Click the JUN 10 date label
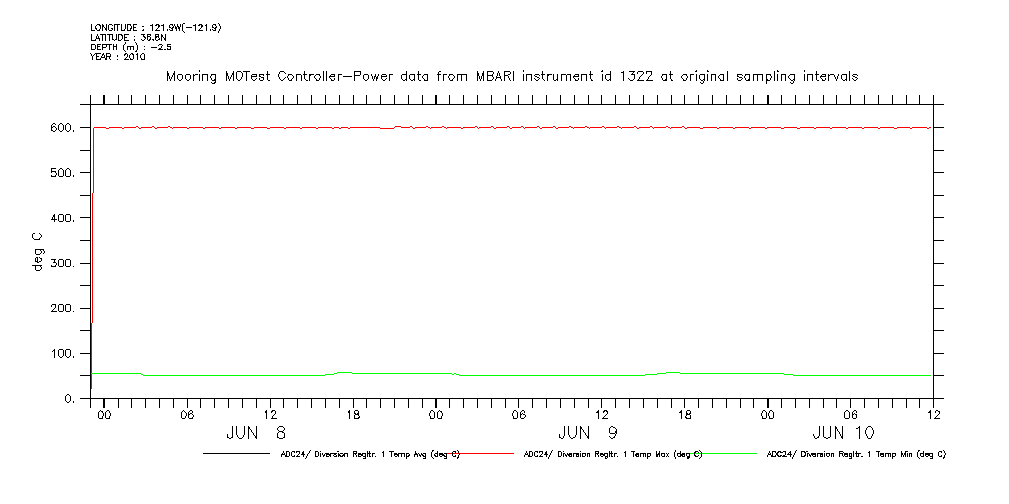This screenshot has height=504, width=1009. [843, 433]
